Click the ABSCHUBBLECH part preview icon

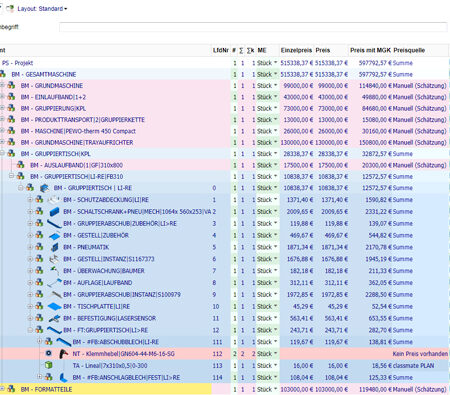pyautogui.click(x=63, y=342)
